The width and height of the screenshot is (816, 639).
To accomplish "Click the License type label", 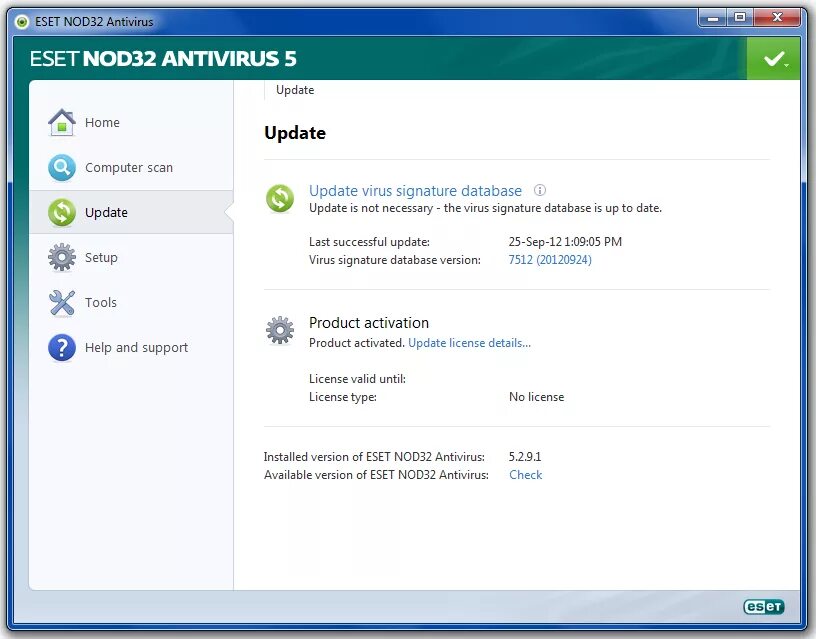I will click(343, 397).
